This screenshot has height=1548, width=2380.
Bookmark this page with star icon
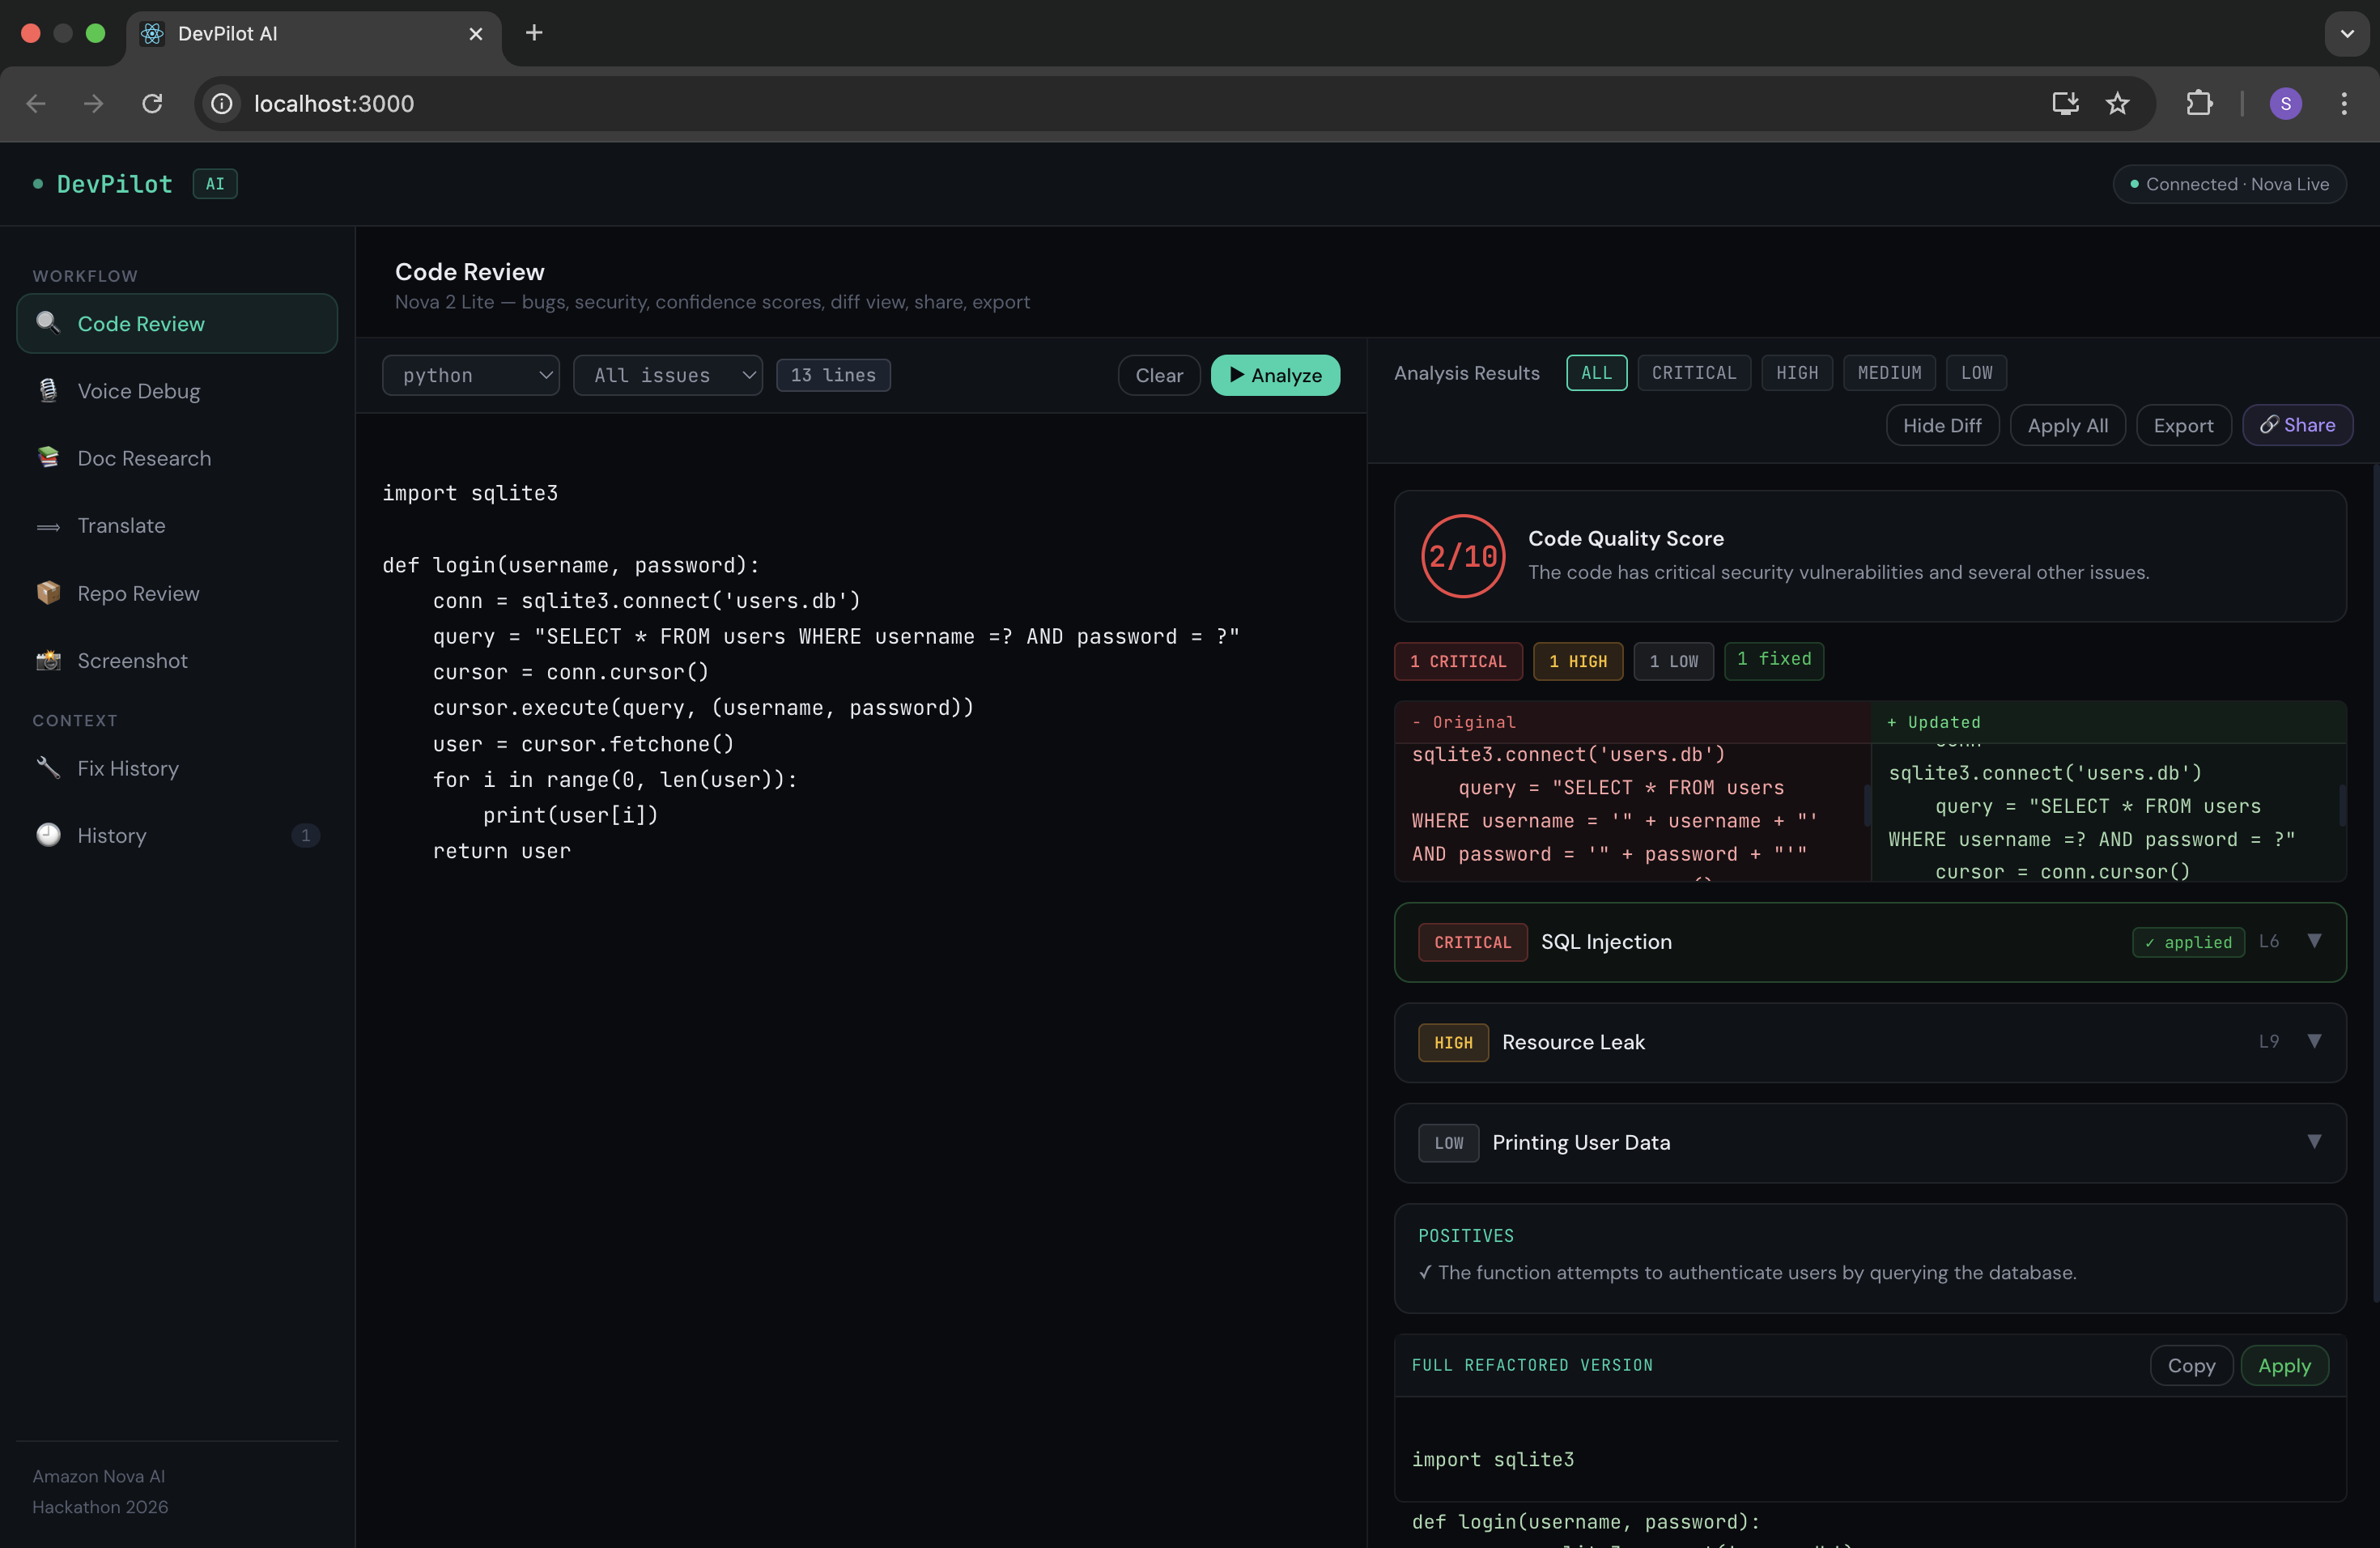point(2117,103)
